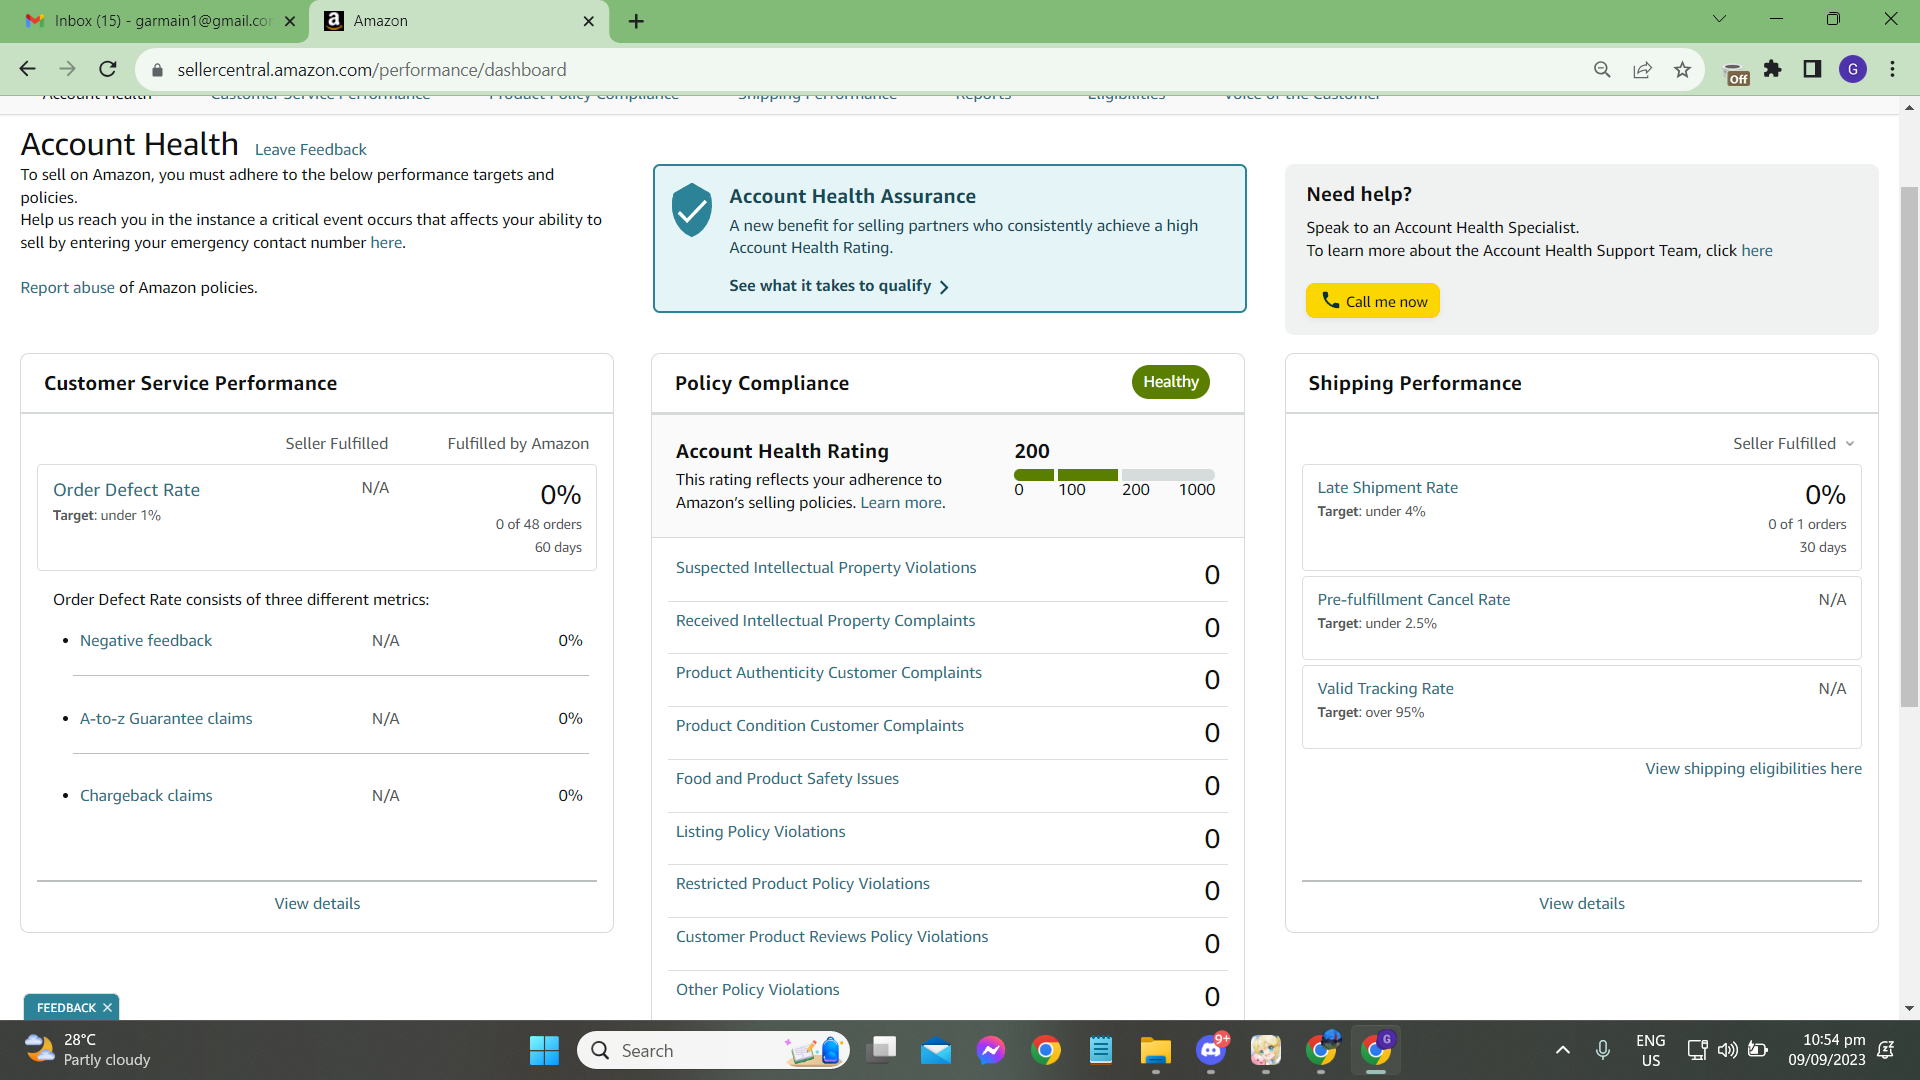
Task: Open a new browser tab
Action: 636,21
